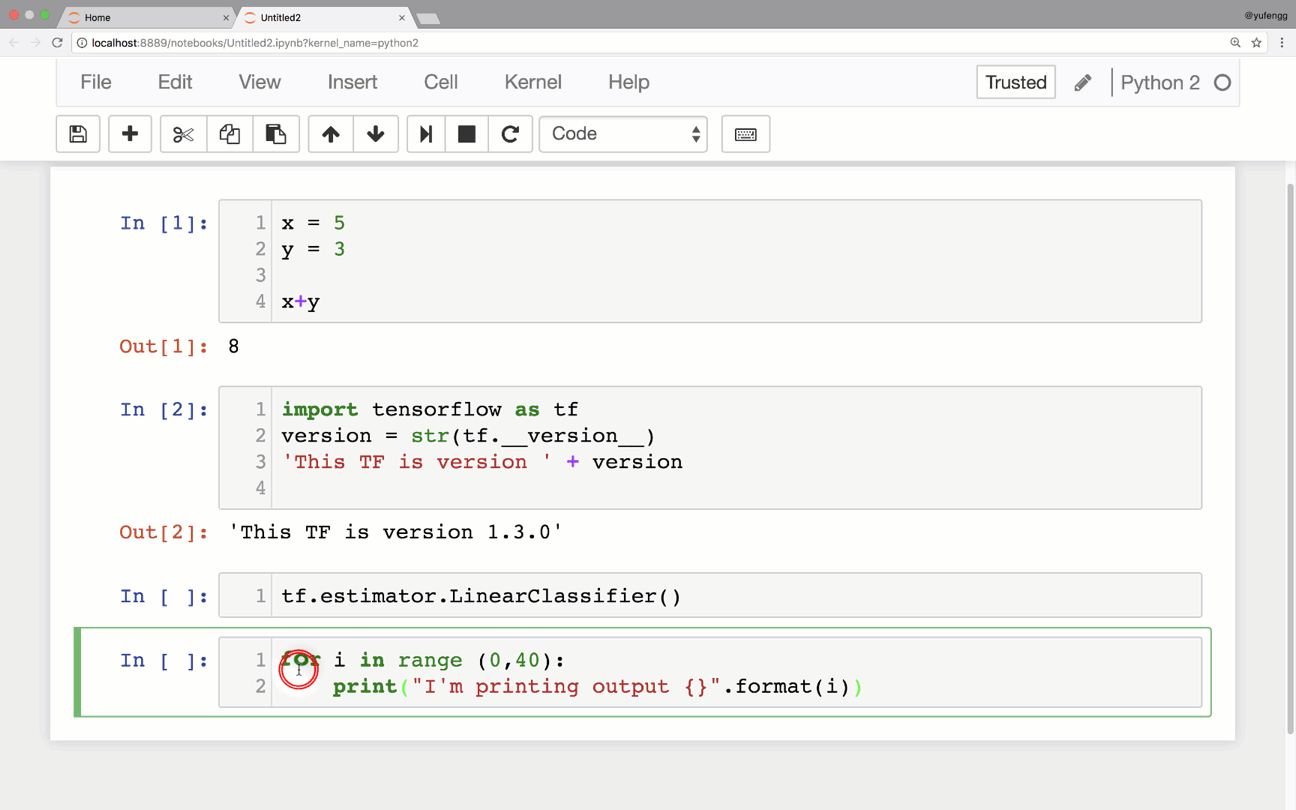Open a new browser tab
The image size is (1296, 810).
coord(428,18)
